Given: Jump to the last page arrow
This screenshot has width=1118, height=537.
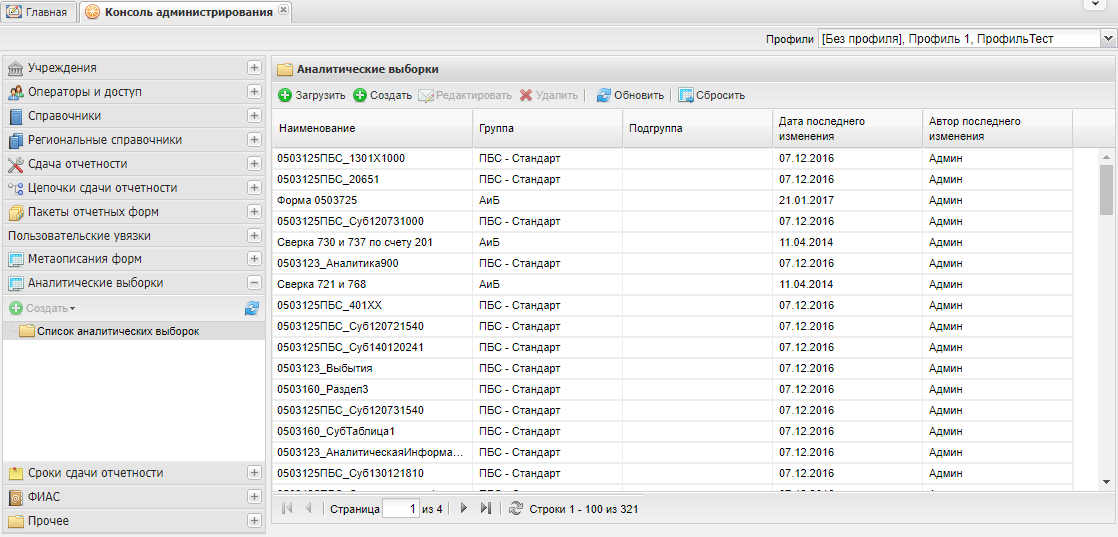Looking at the screenshot, I should 486,509.
